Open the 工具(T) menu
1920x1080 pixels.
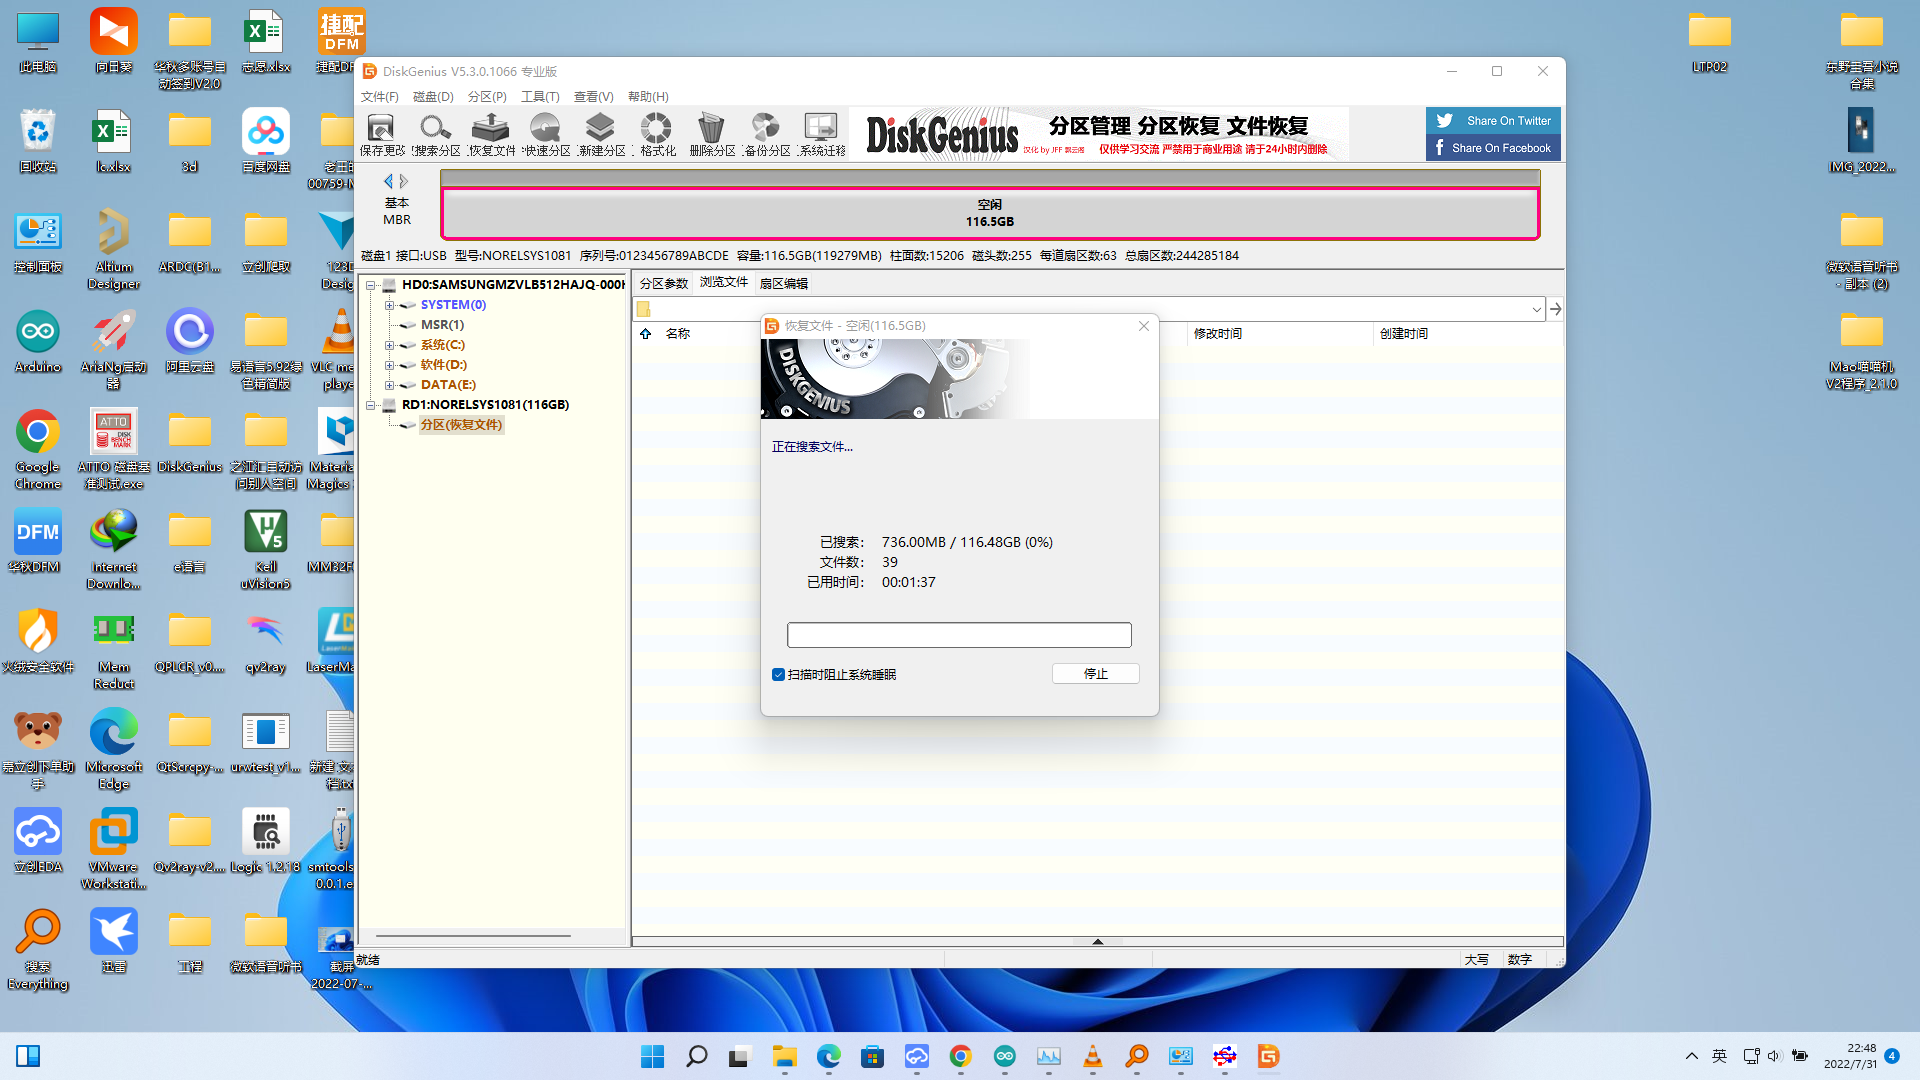point(540,97)
